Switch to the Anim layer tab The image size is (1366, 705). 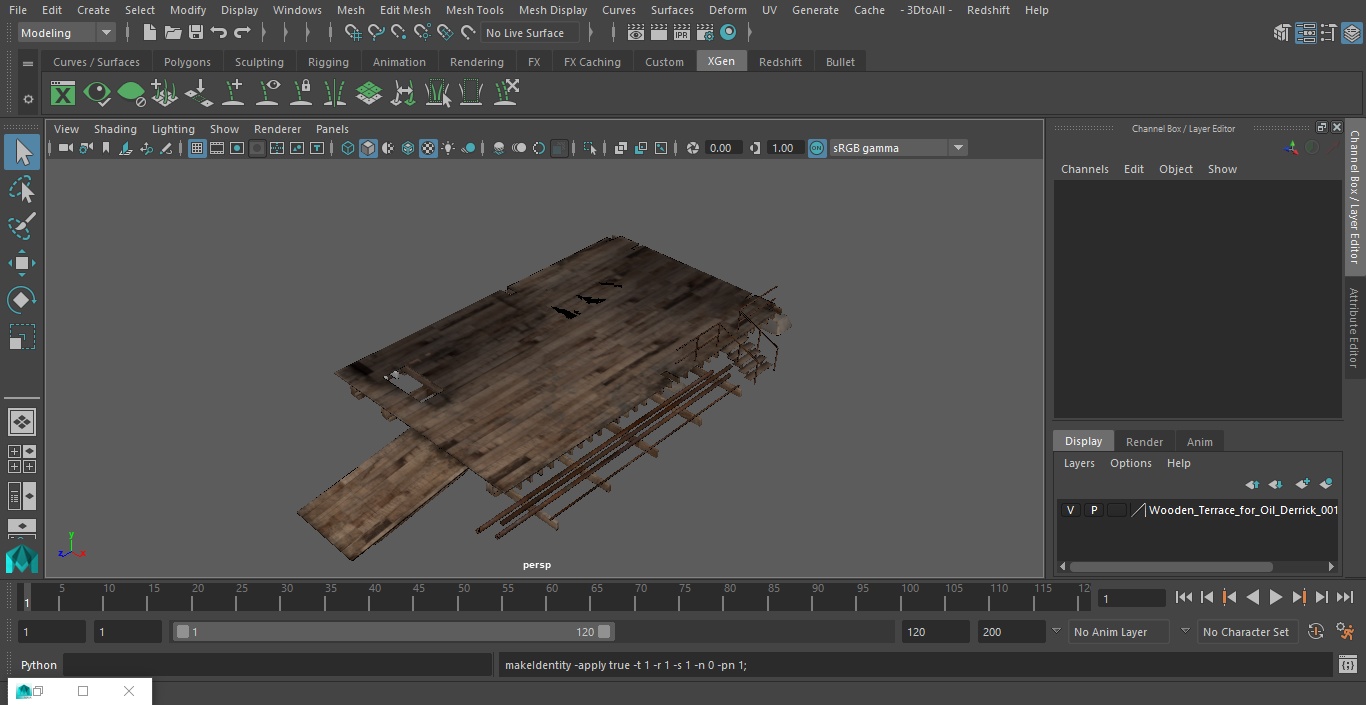1199,442
